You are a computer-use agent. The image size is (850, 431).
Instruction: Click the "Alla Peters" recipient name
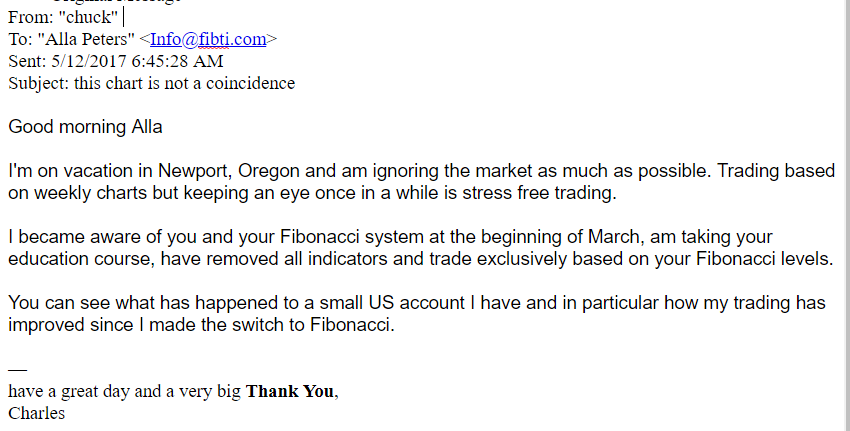86,39
